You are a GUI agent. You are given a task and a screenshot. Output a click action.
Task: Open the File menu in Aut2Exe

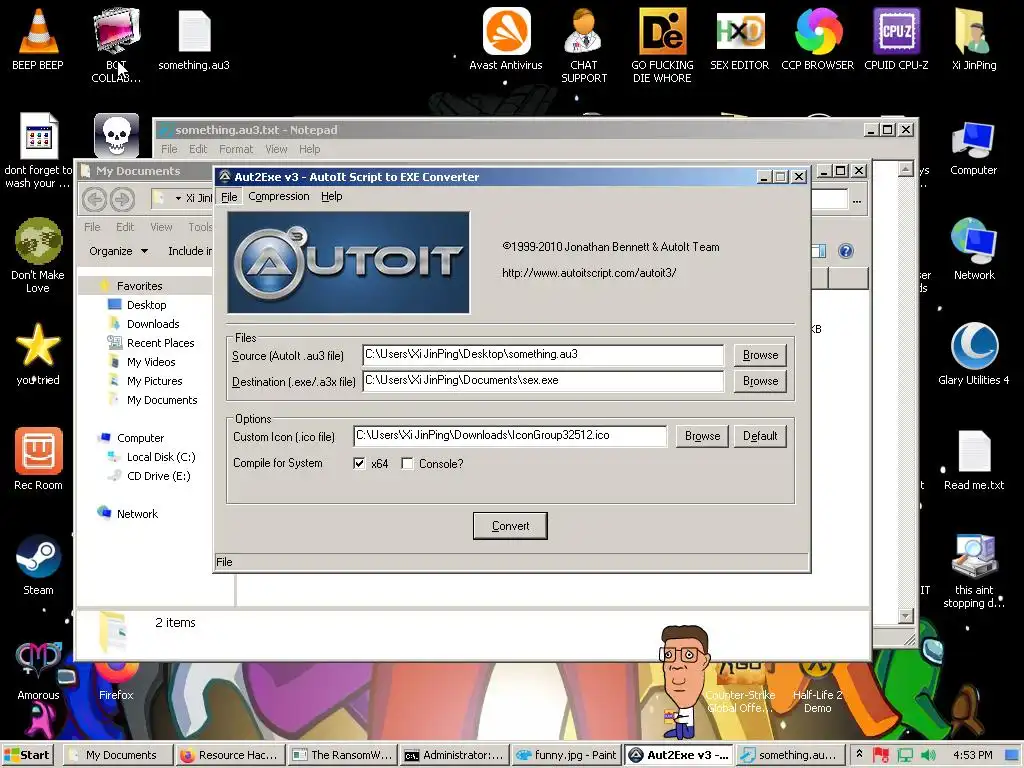click(229, 197)
